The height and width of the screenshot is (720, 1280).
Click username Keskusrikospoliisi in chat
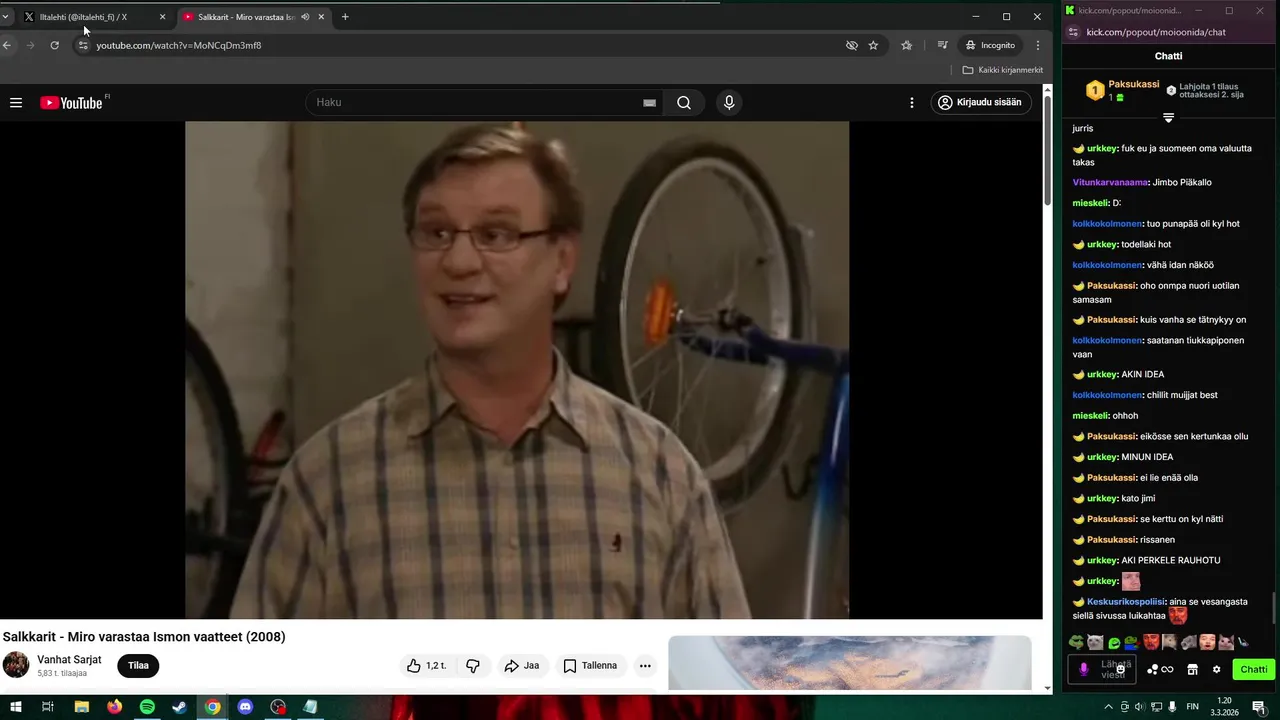point(1126,602)
